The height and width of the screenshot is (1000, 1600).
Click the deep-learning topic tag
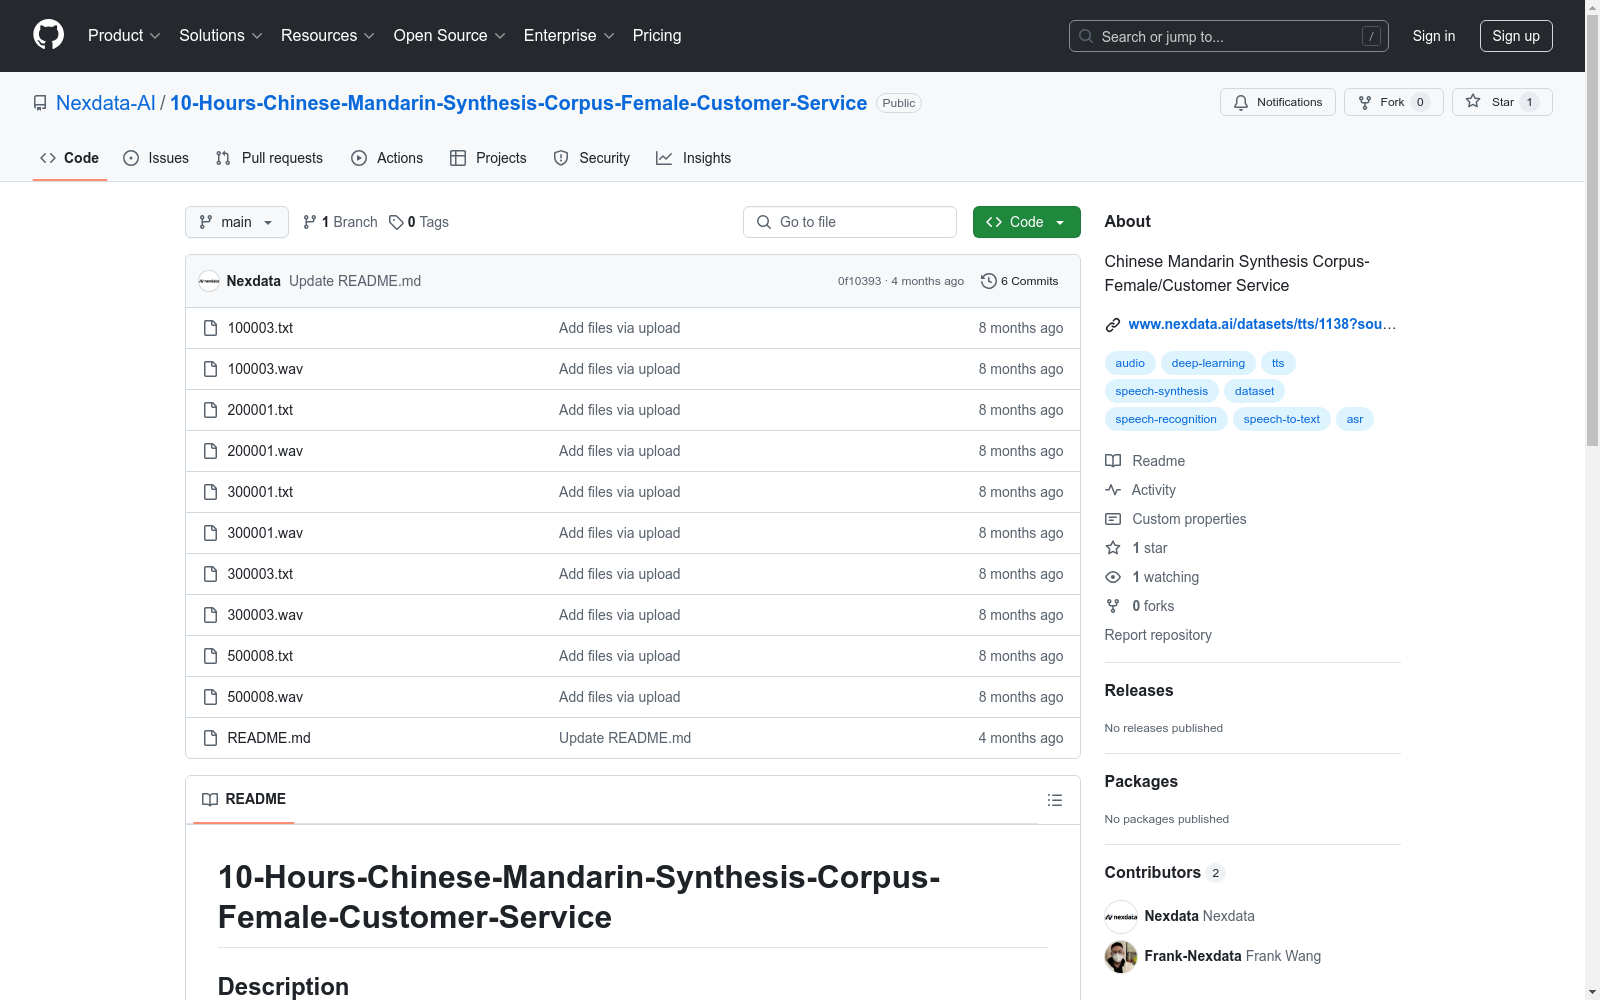(1208, 363)
